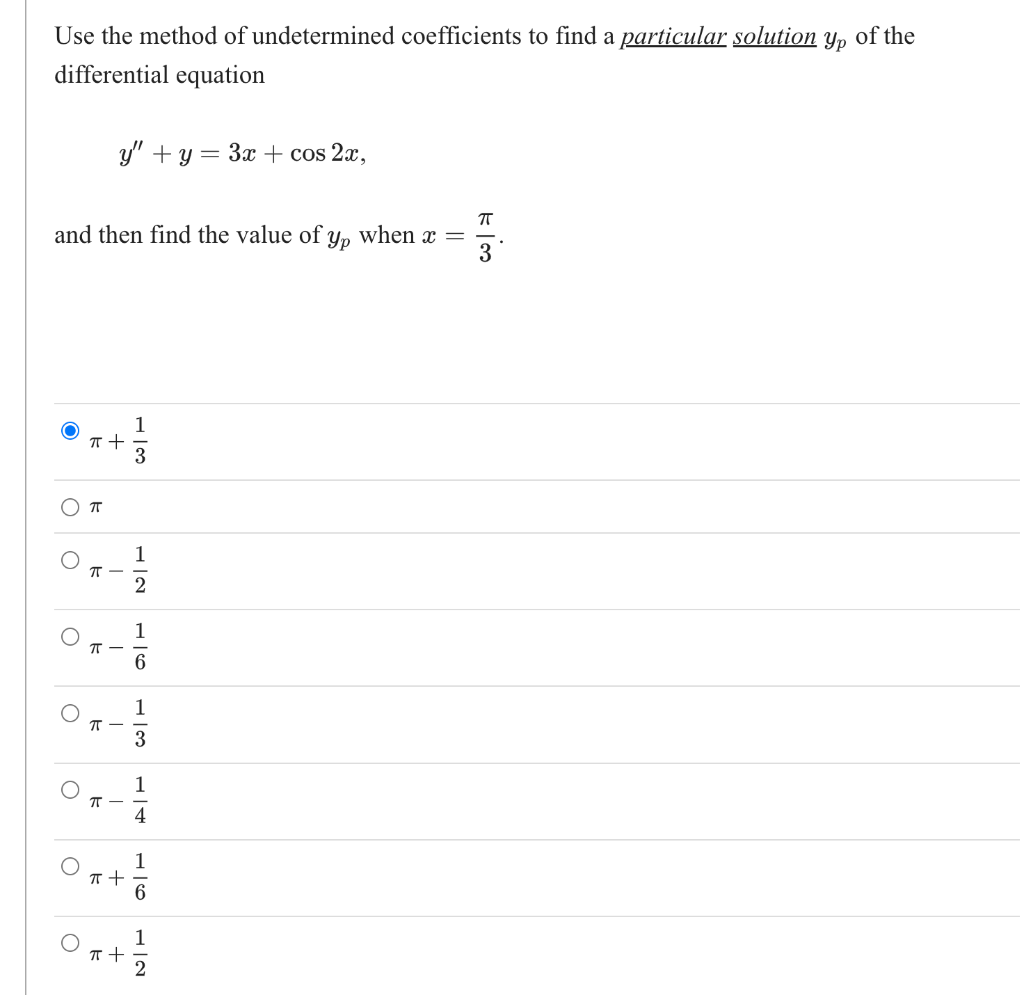This screenshot has width=1024, height=995.
Task: Deselect the currently chosen π + 1/3 option
Action: click(68, 432)
